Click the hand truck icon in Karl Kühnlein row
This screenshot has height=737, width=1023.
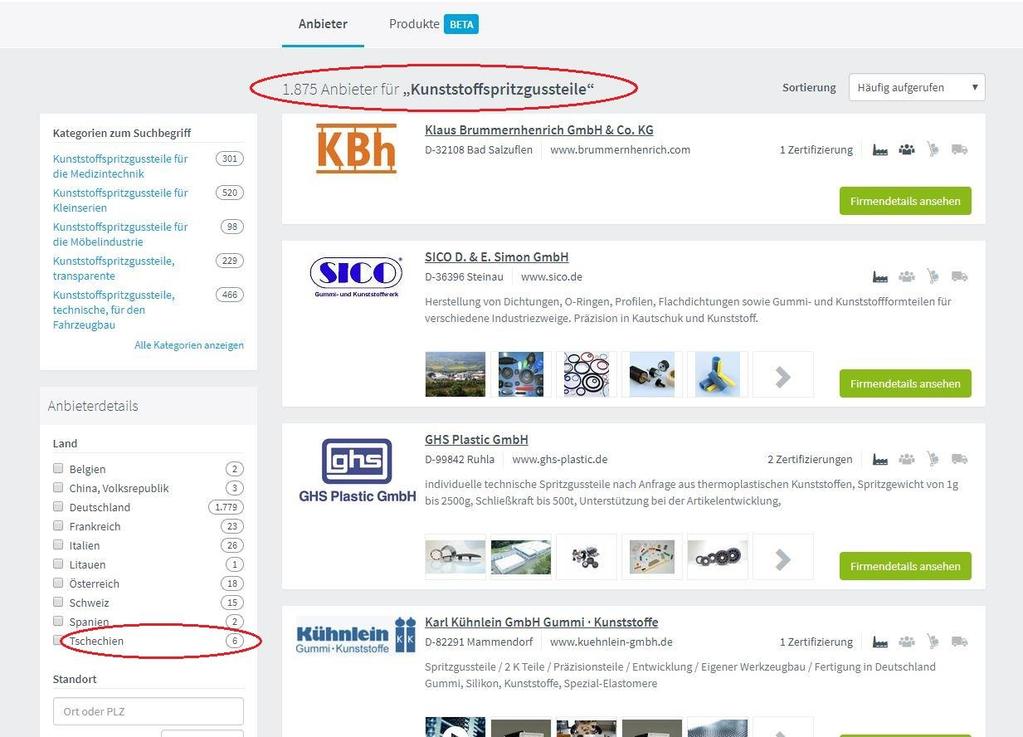click(x=933, y=642)
